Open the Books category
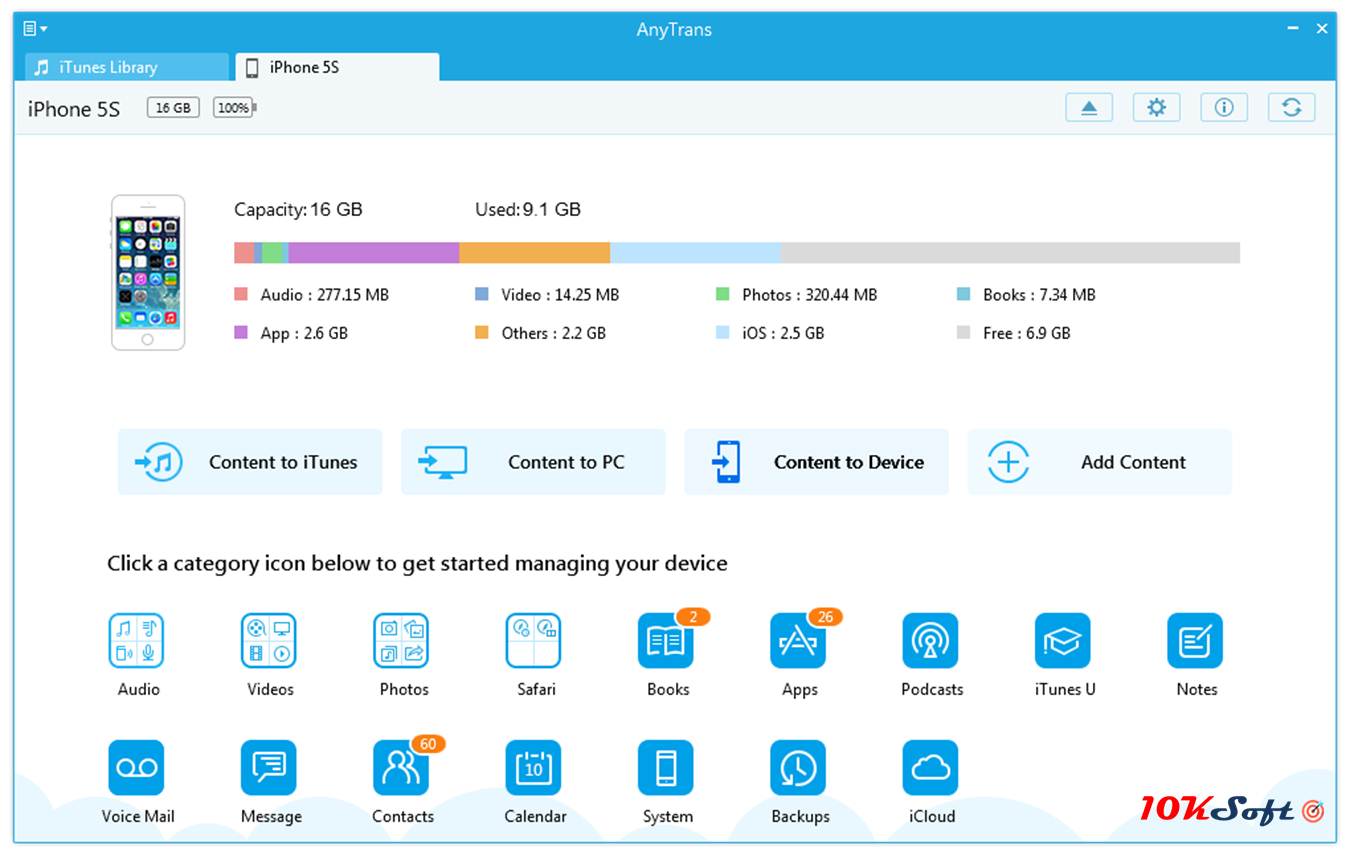The width and height of the screenshot is (1350, 855). 667,641
